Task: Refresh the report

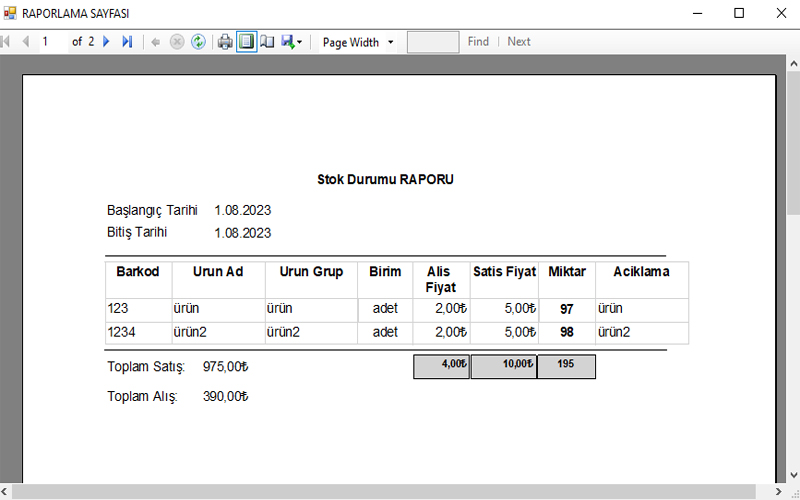Action: coord(198,42)
